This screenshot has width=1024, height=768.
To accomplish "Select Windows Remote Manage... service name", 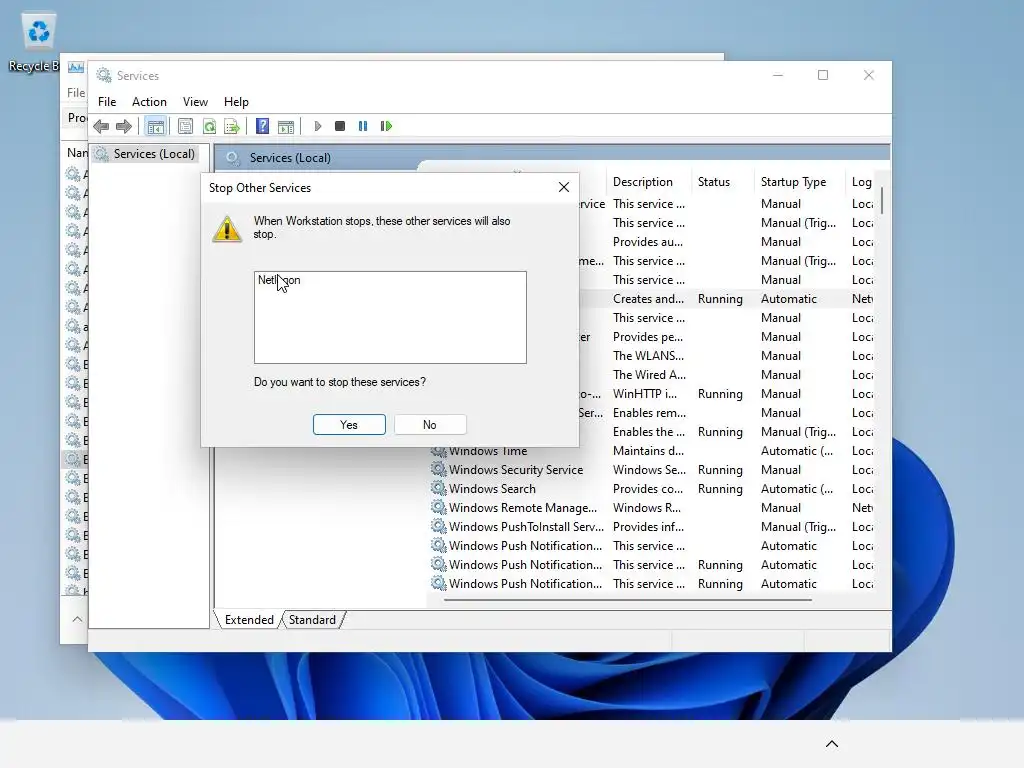I will [x=522, y=507].
